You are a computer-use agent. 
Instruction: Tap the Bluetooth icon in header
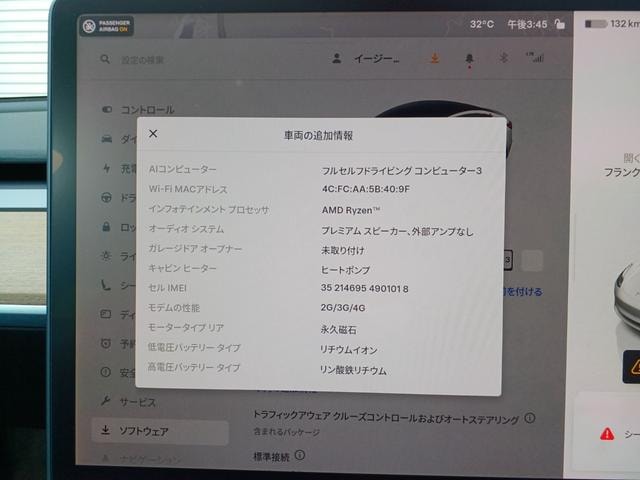coord(503,58)
